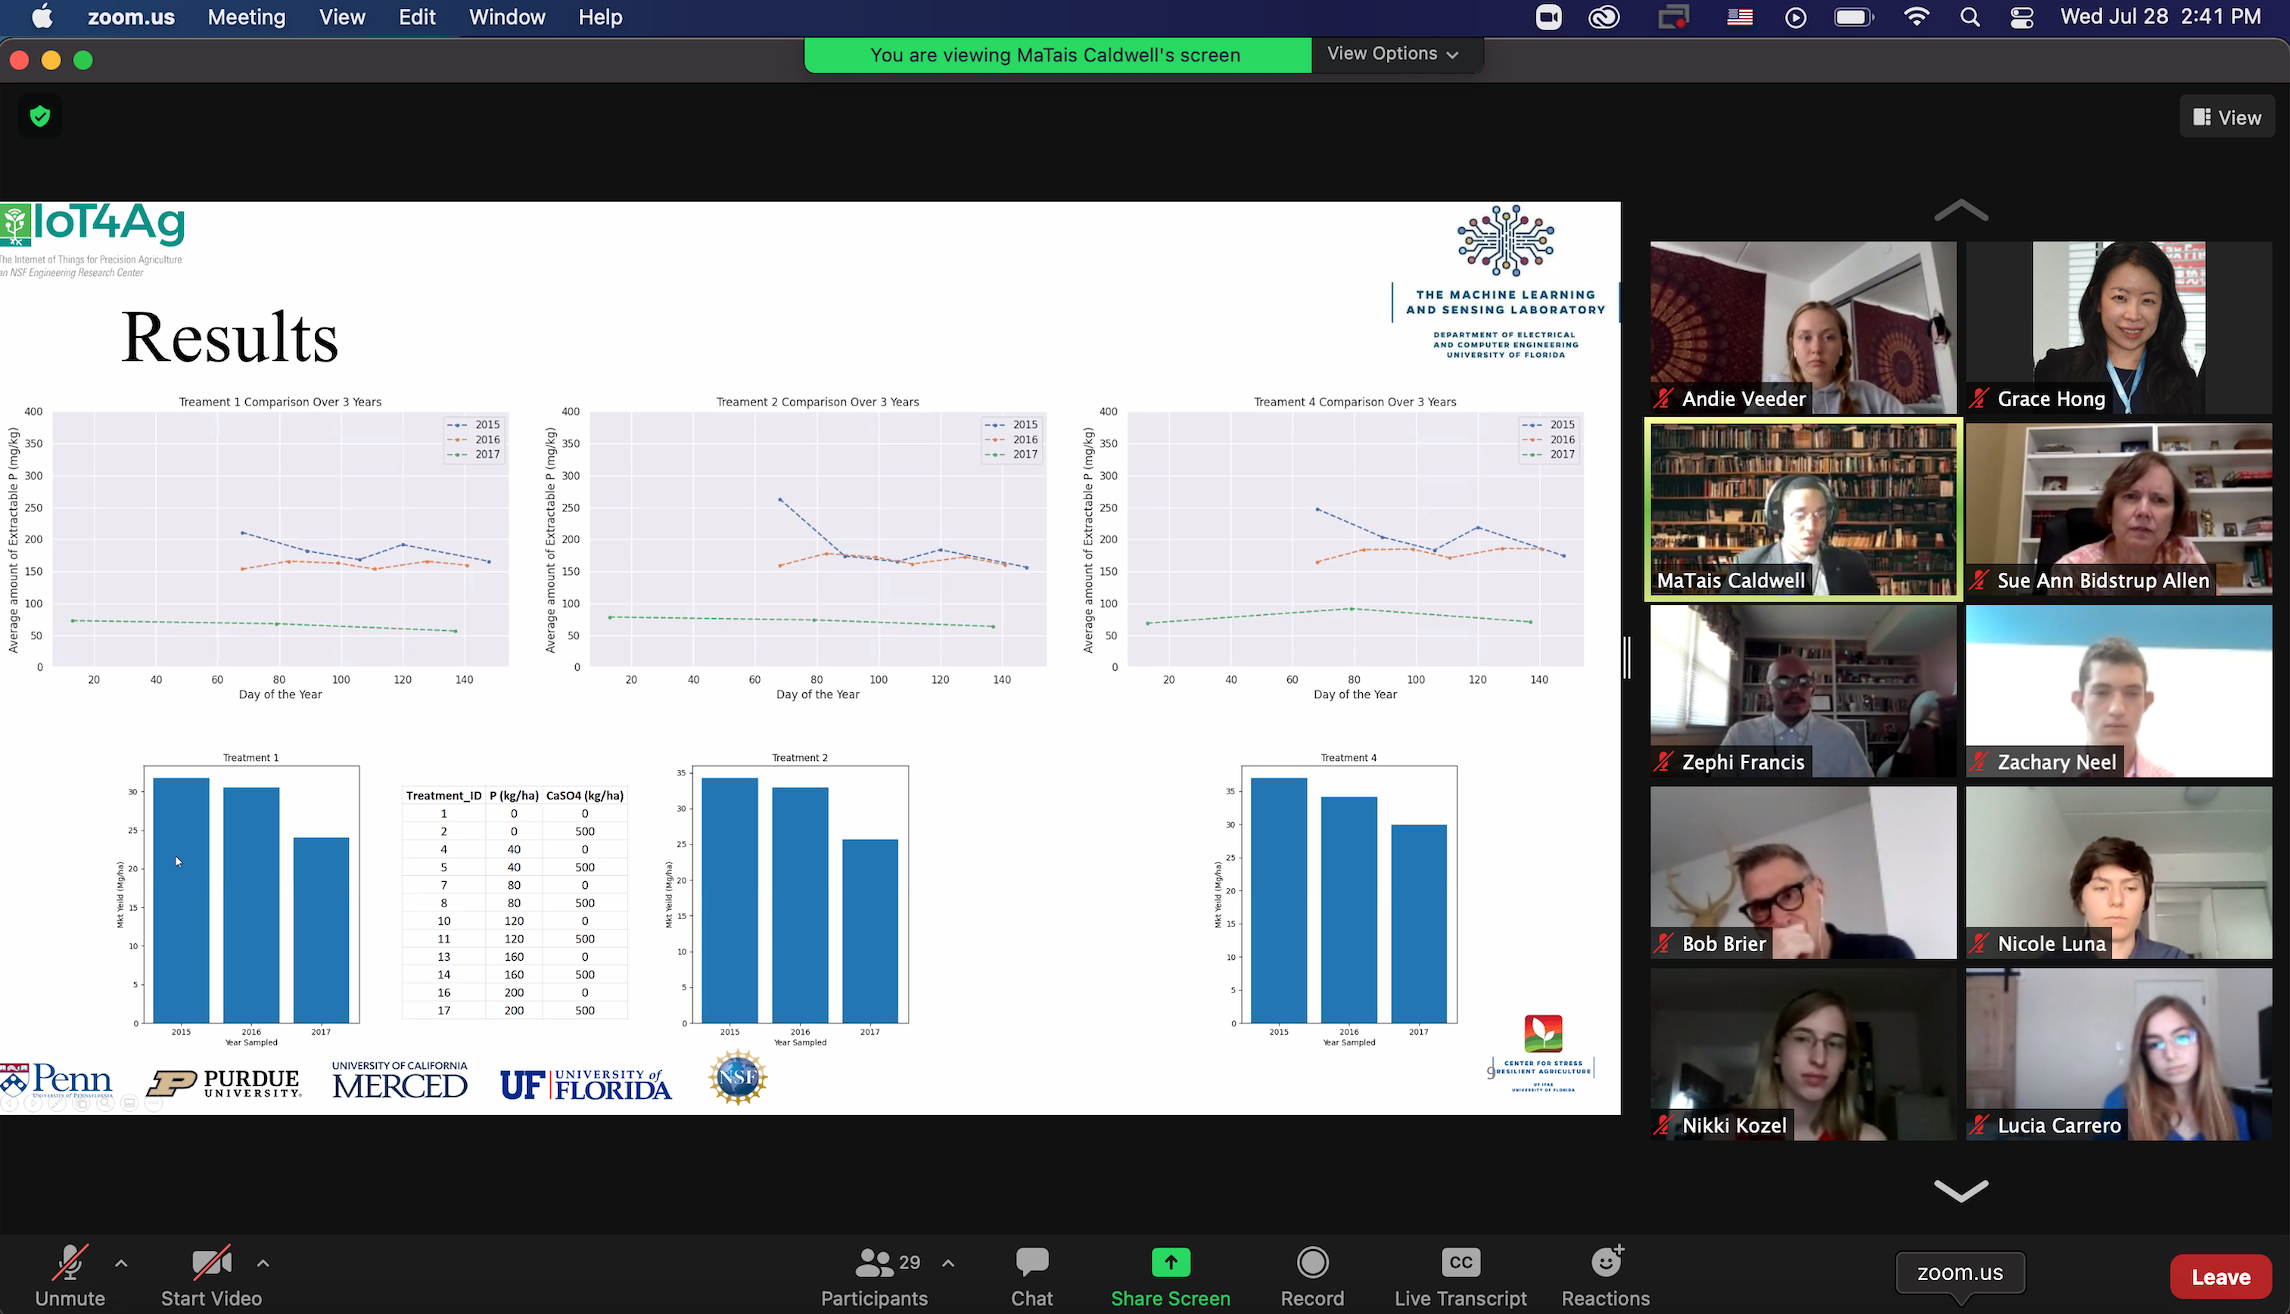Screen dimensions: 2290x1314
Task: Open US flag input source menu
Action: [x=1740, y=17]
